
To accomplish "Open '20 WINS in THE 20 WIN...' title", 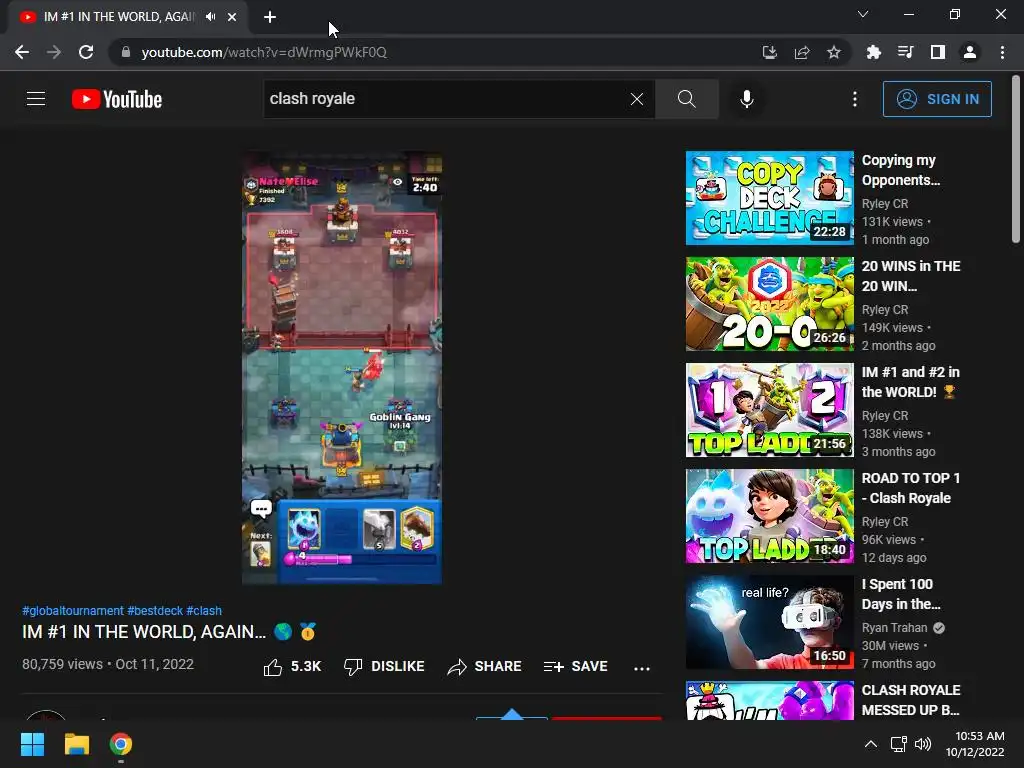I will [x=911, y=276].
